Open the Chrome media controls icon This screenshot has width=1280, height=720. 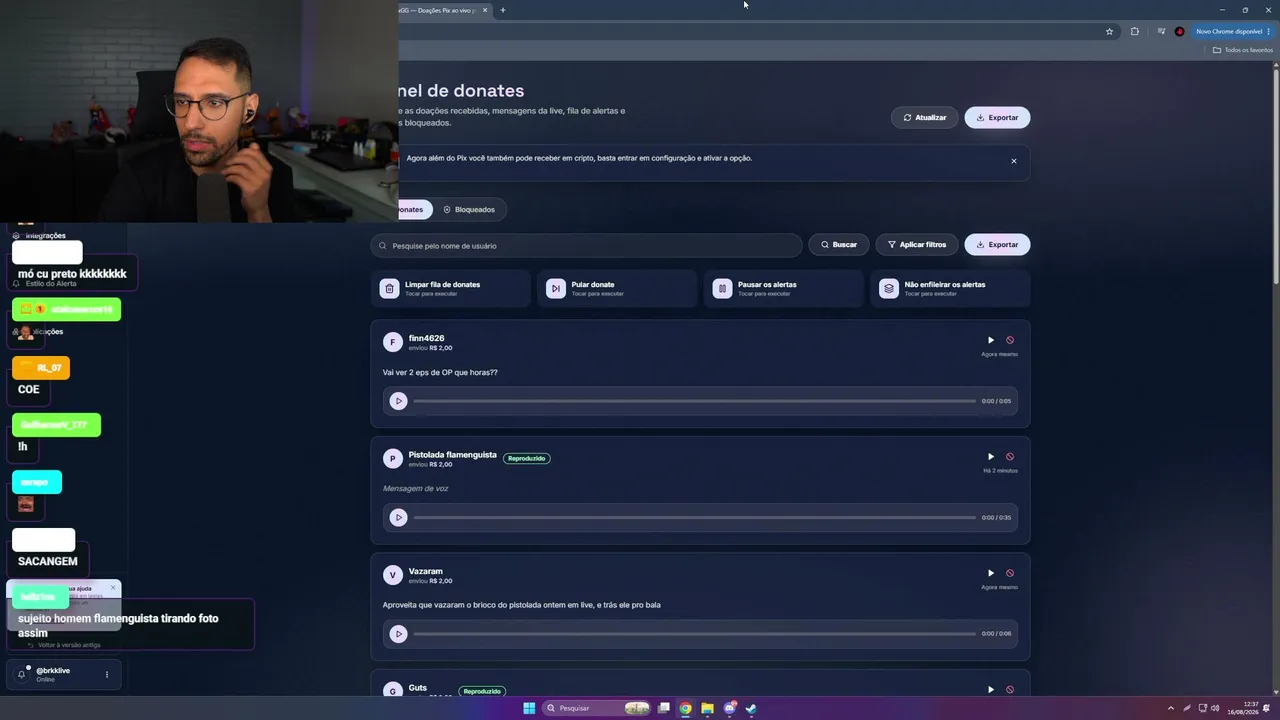point(1161,32)
